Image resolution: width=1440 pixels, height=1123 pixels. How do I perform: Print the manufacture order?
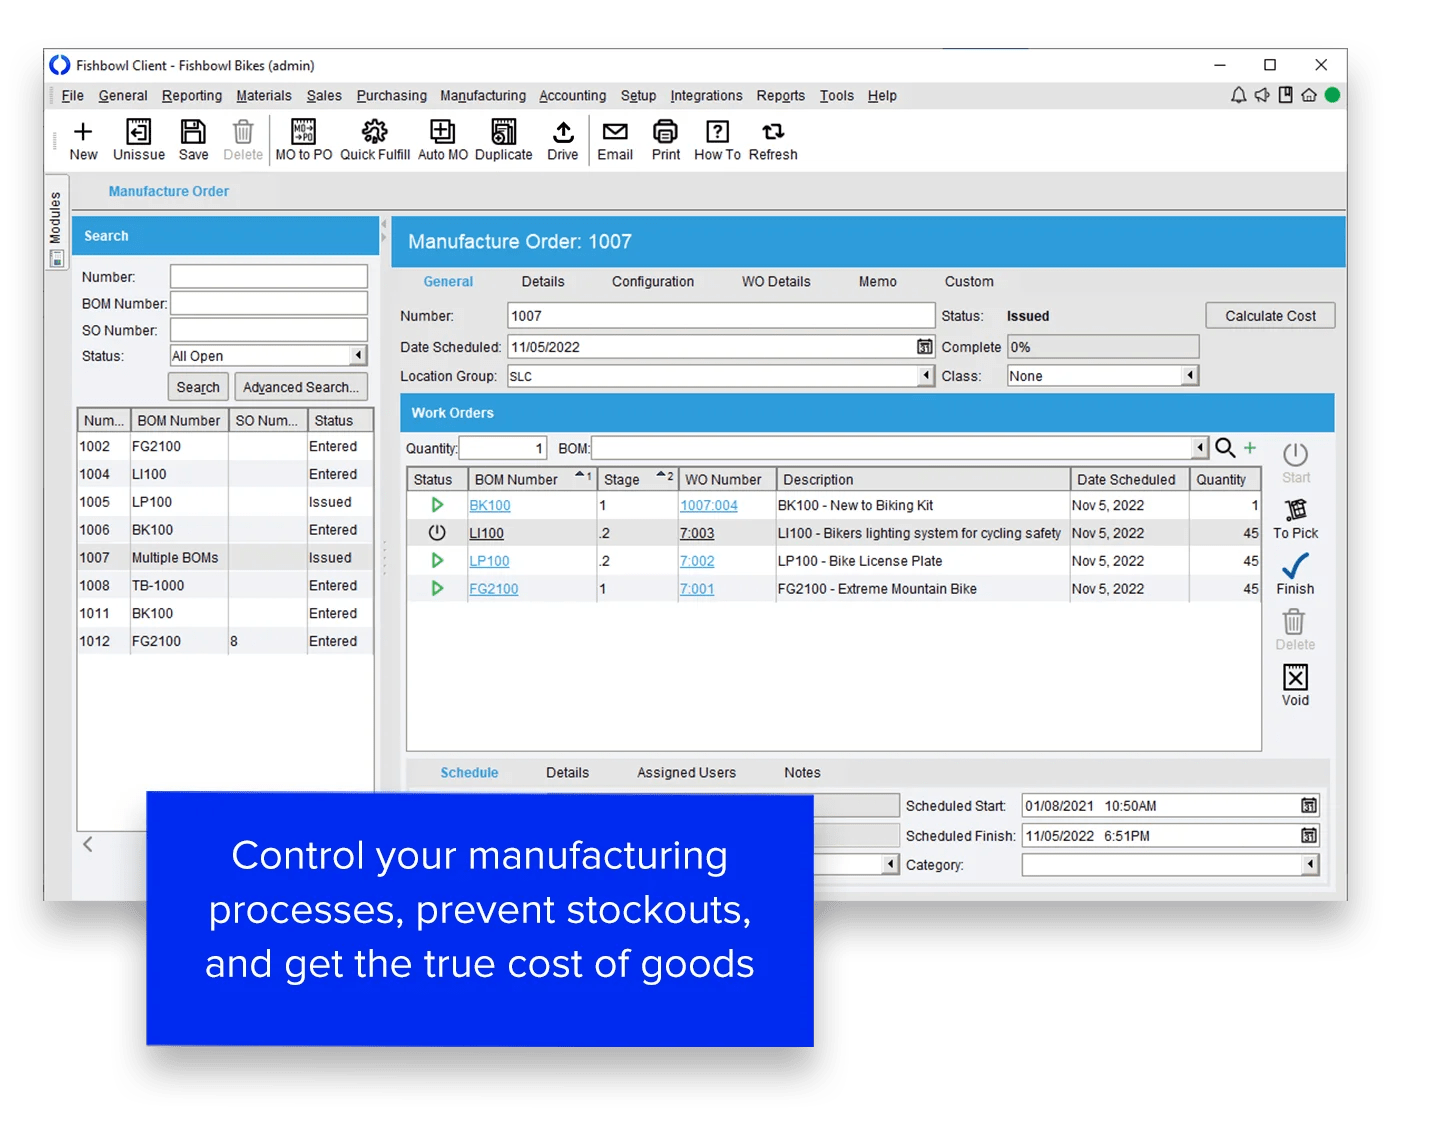point(665,140)
